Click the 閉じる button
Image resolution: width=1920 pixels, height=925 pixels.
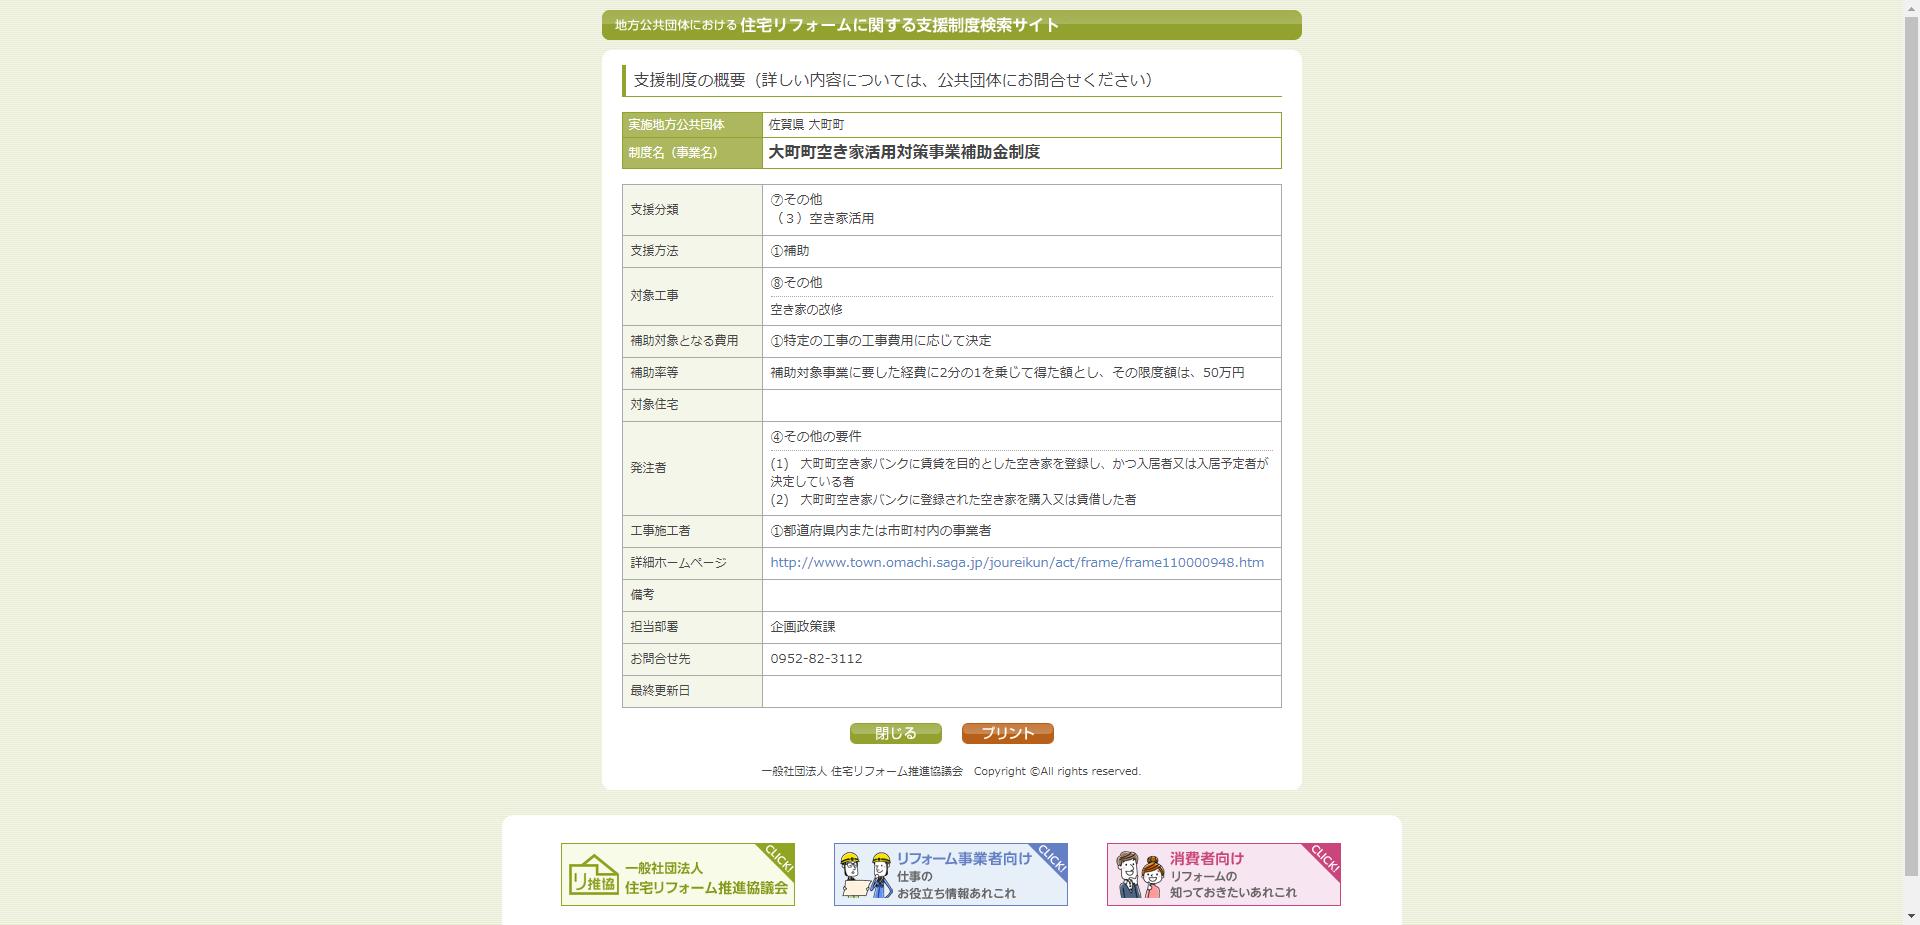point(895,733)
